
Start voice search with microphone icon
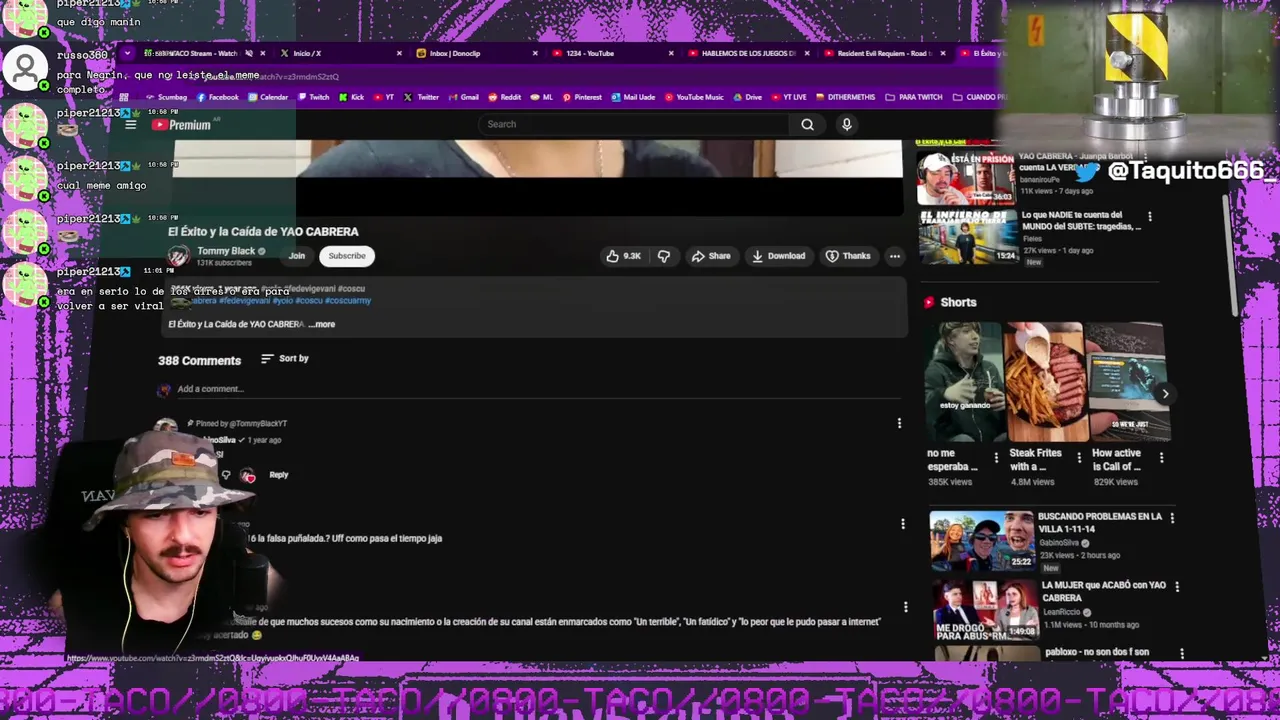click(846, 124)
